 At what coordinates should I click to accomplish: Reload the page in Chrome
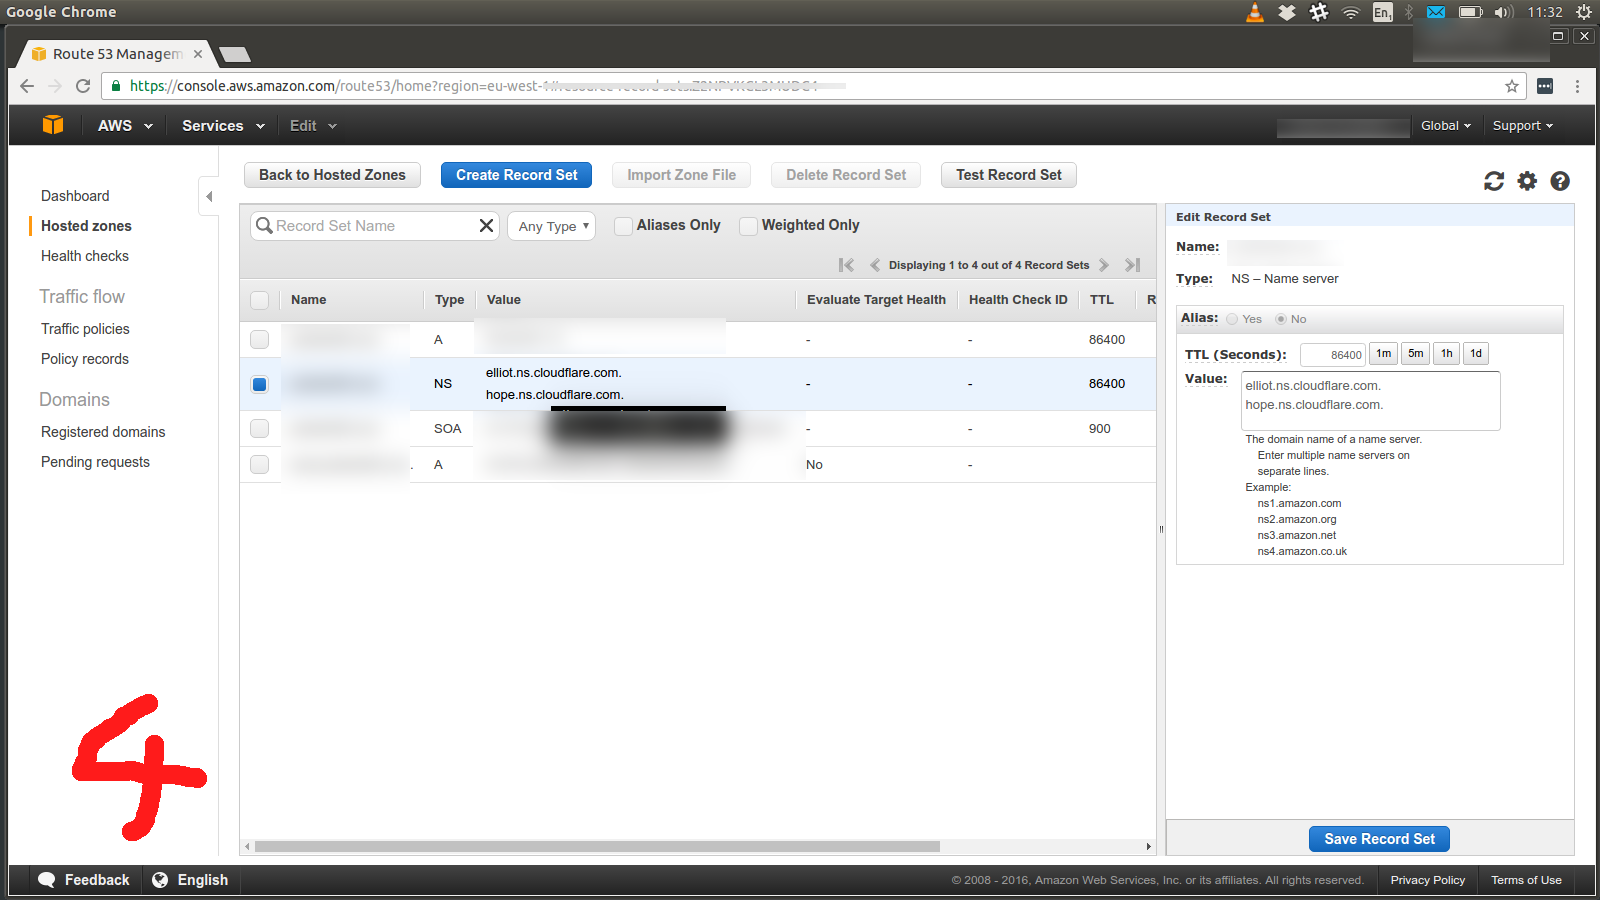click(83, 86)
